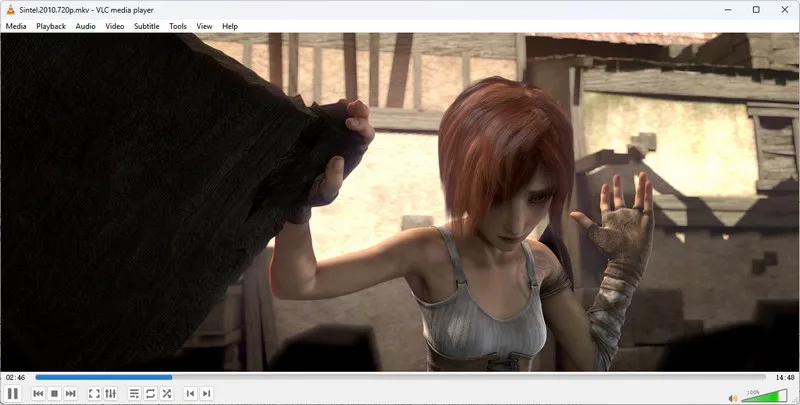This screenshot has width=800, height=405.
Task: Click the elapsed time 02:46 label
Action: click(16, 377)
